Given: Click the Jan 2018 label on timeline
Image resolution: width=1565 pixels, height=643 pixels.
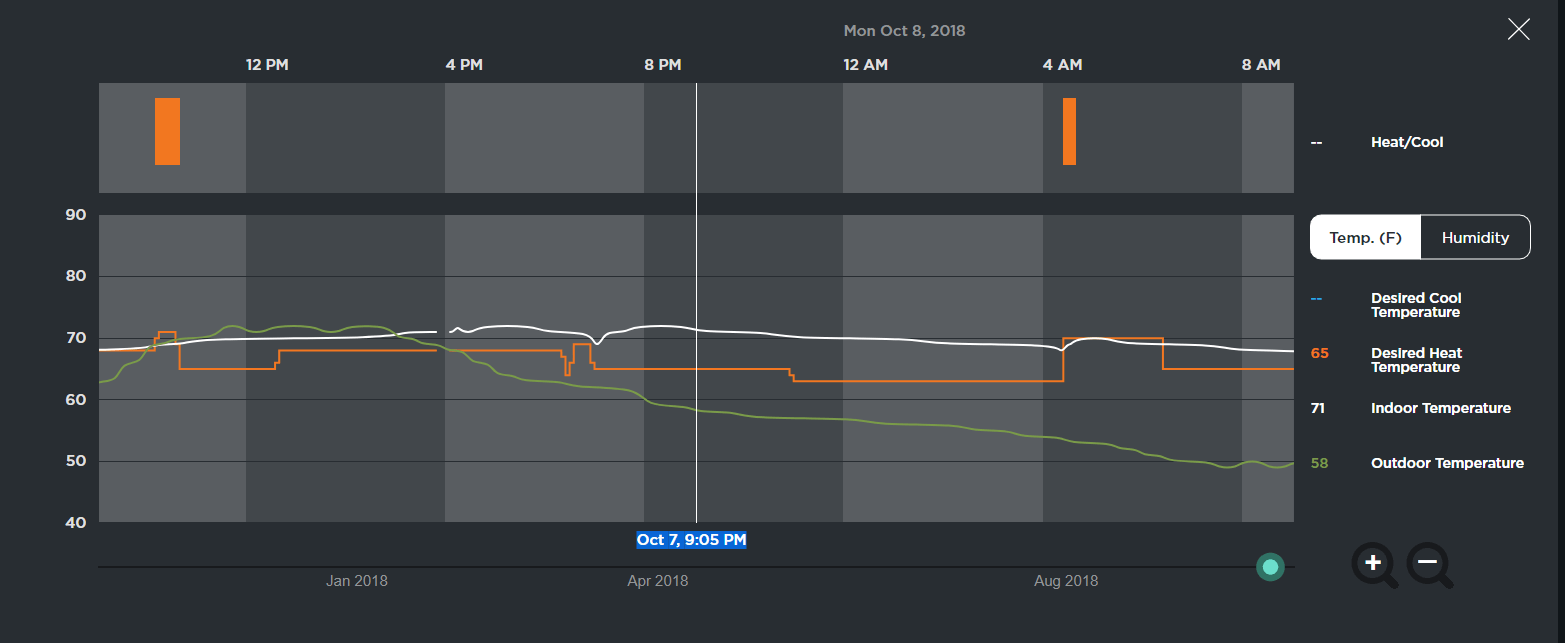Looking at the screenshot, I should pos(357,580).
